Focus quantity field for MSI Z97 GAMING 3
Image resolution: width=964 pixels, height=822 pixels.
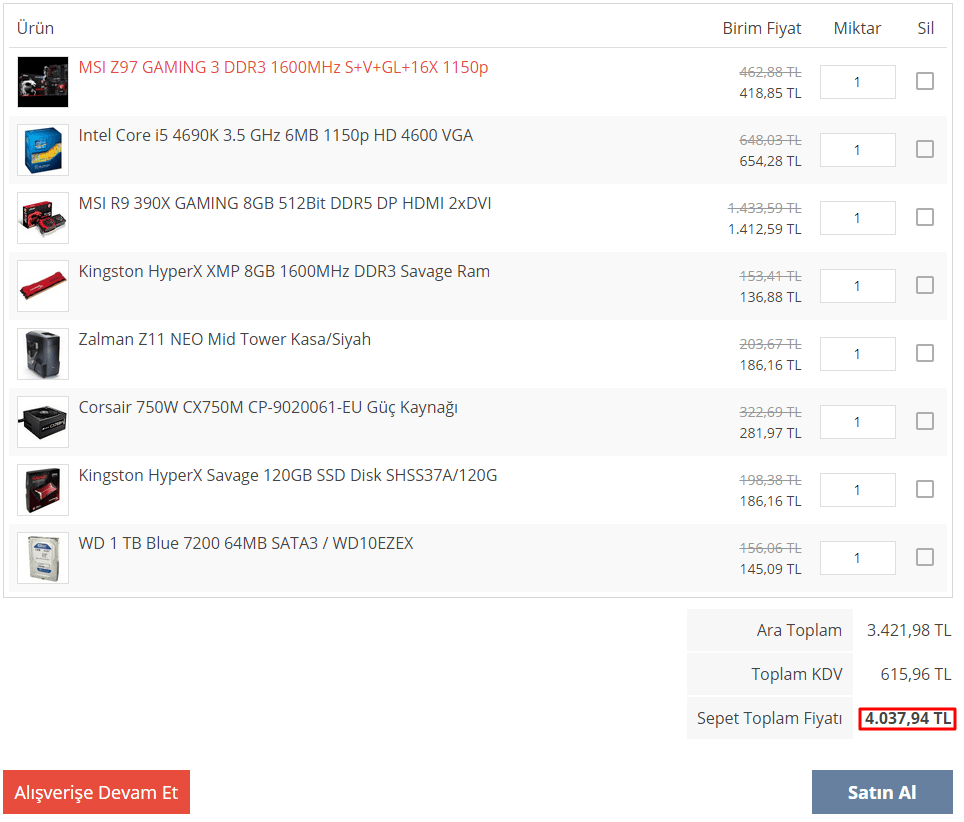(x=858, y=82)
